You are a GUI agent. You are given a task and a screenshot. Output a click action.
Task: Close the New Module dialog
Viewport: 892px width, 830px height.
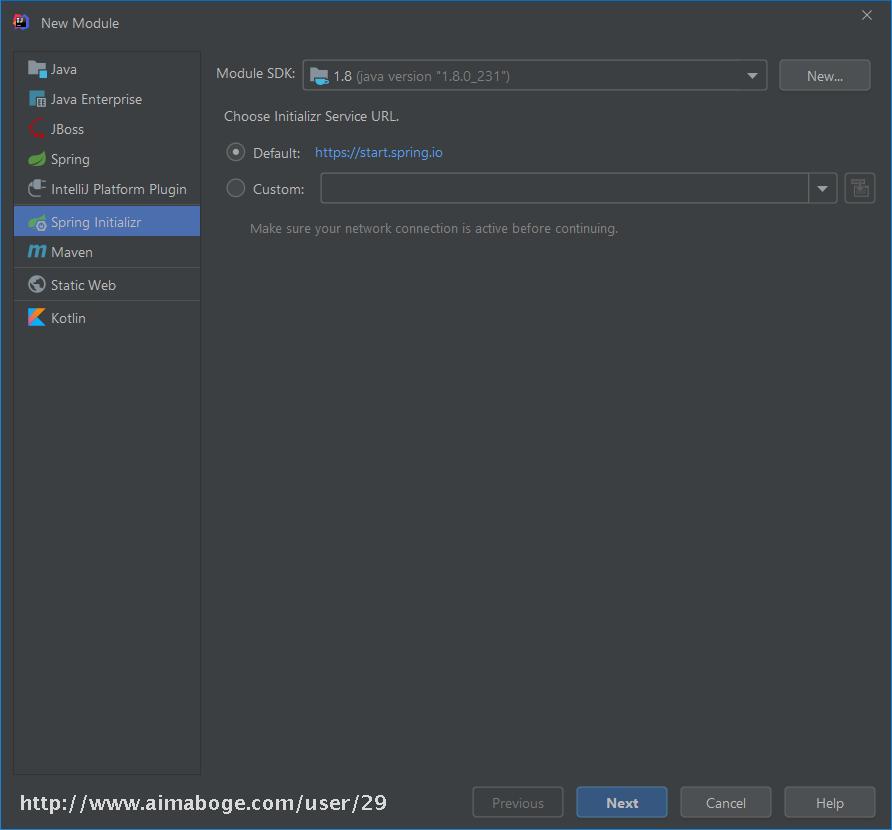pyautogui.click(x=866, y=15)
